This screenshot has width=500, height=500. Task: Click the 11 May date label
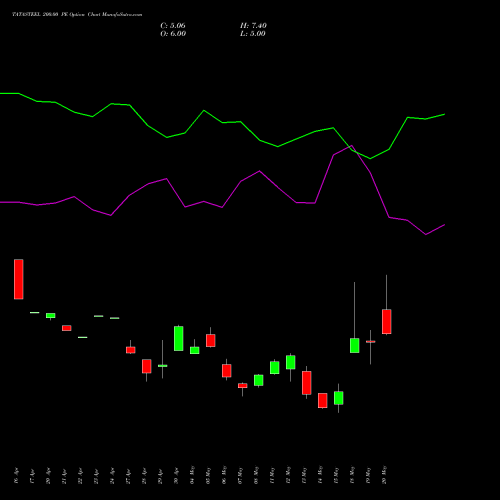pyautogui.click(x=273, y=475)
